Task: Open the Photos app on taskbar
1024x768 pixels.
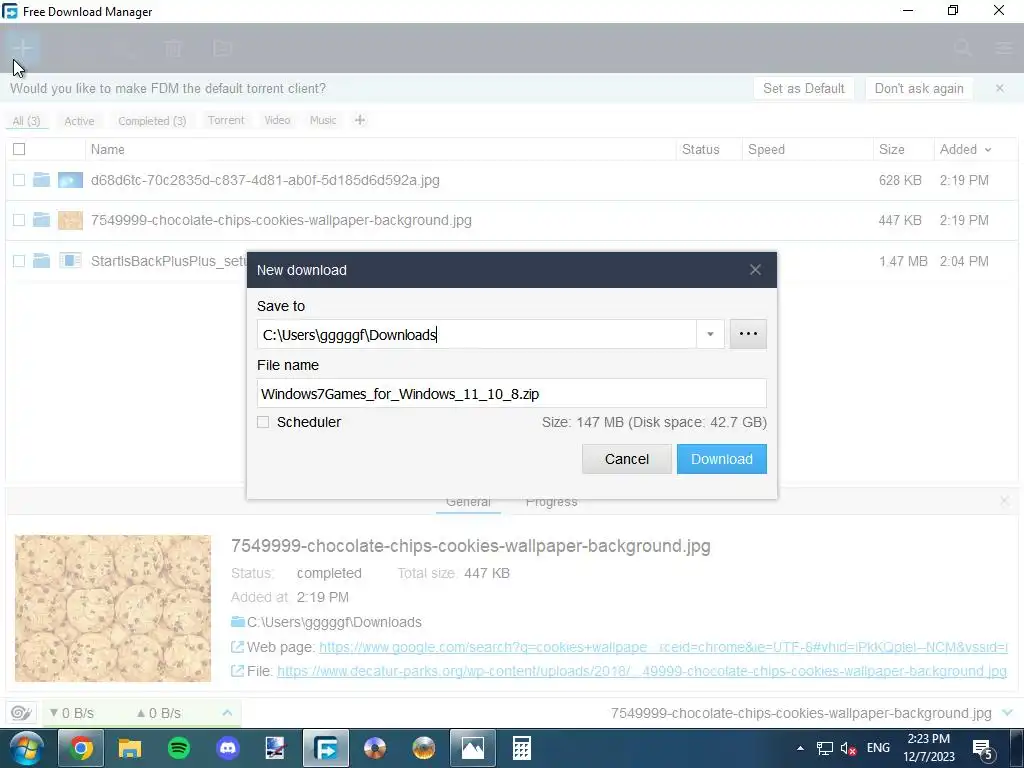Action: [472, 748]
